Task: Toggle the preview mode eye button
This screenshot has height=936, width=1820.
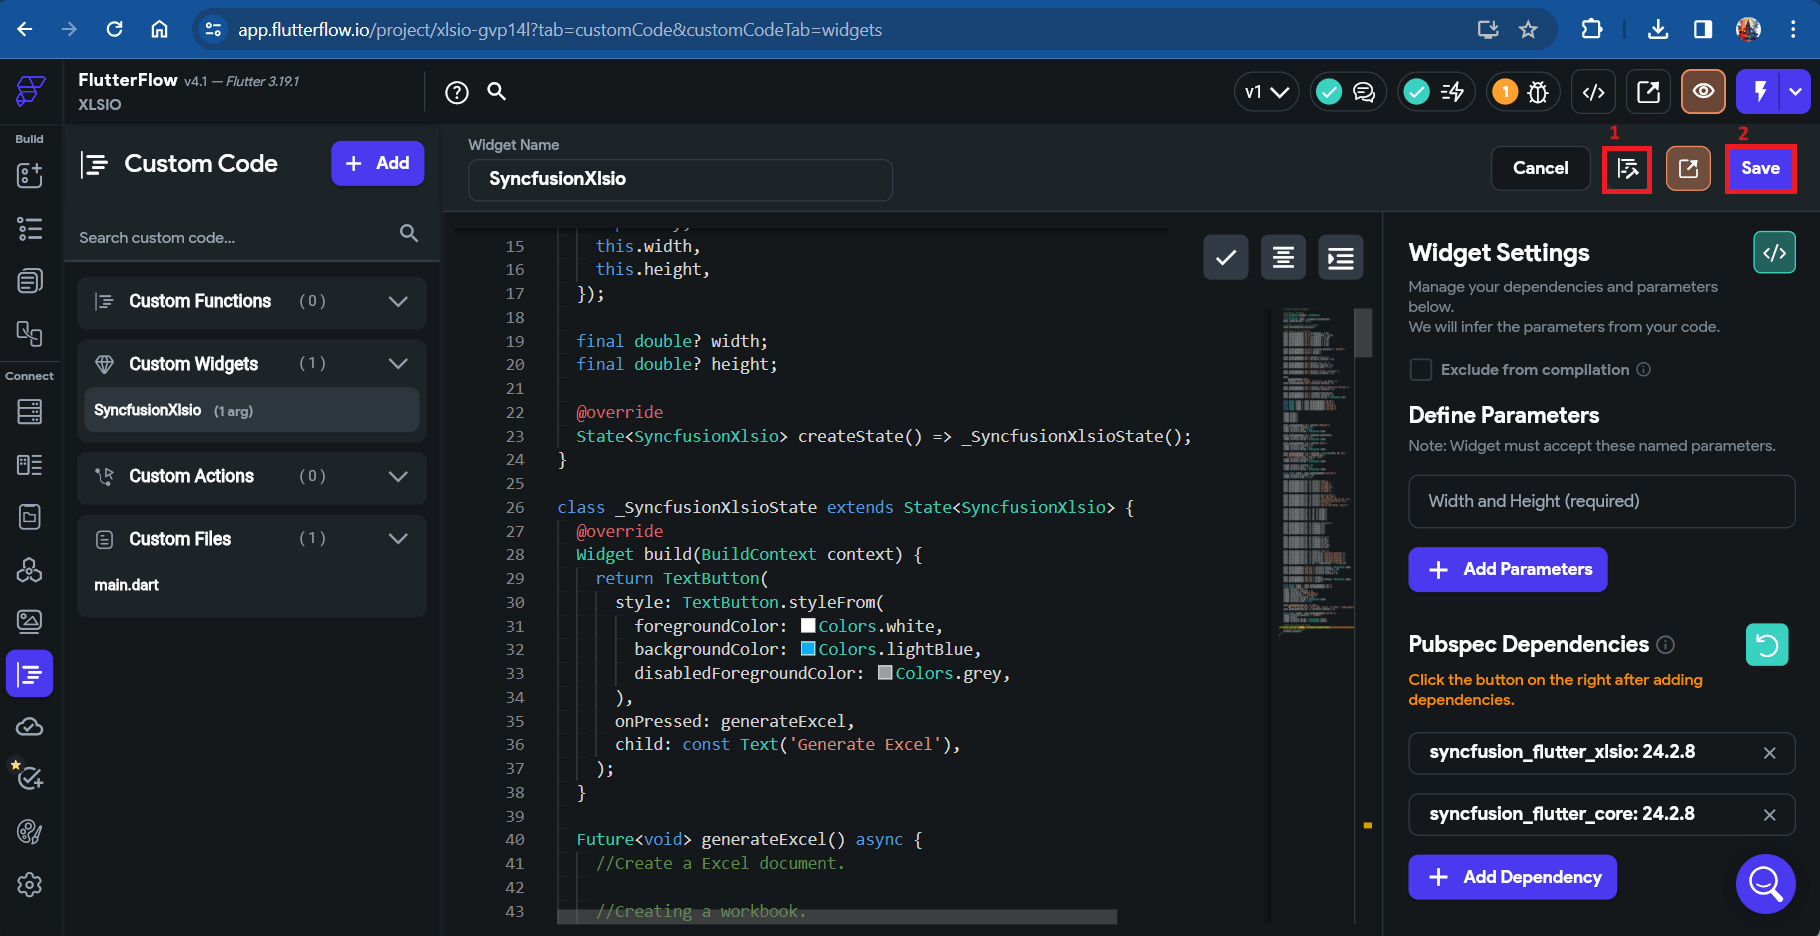Action: coord(1704,92)
